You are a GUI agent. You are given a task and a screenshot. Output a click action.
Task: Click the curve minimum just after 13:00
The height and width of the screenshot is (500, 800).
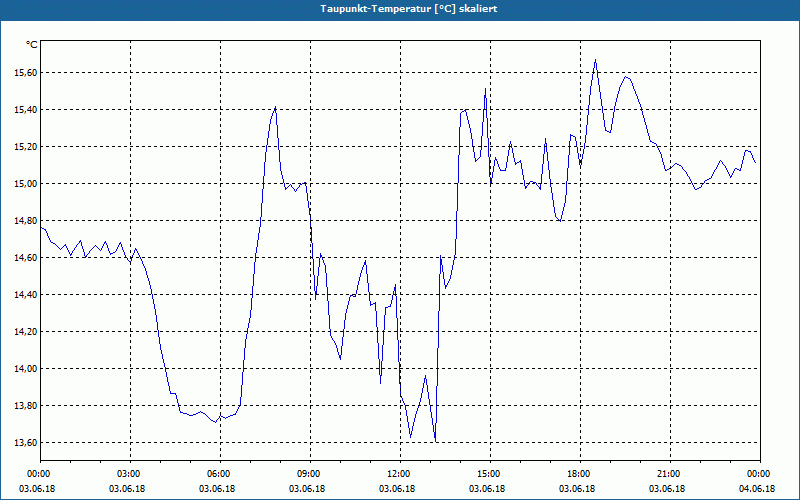(x=436, y=441)
